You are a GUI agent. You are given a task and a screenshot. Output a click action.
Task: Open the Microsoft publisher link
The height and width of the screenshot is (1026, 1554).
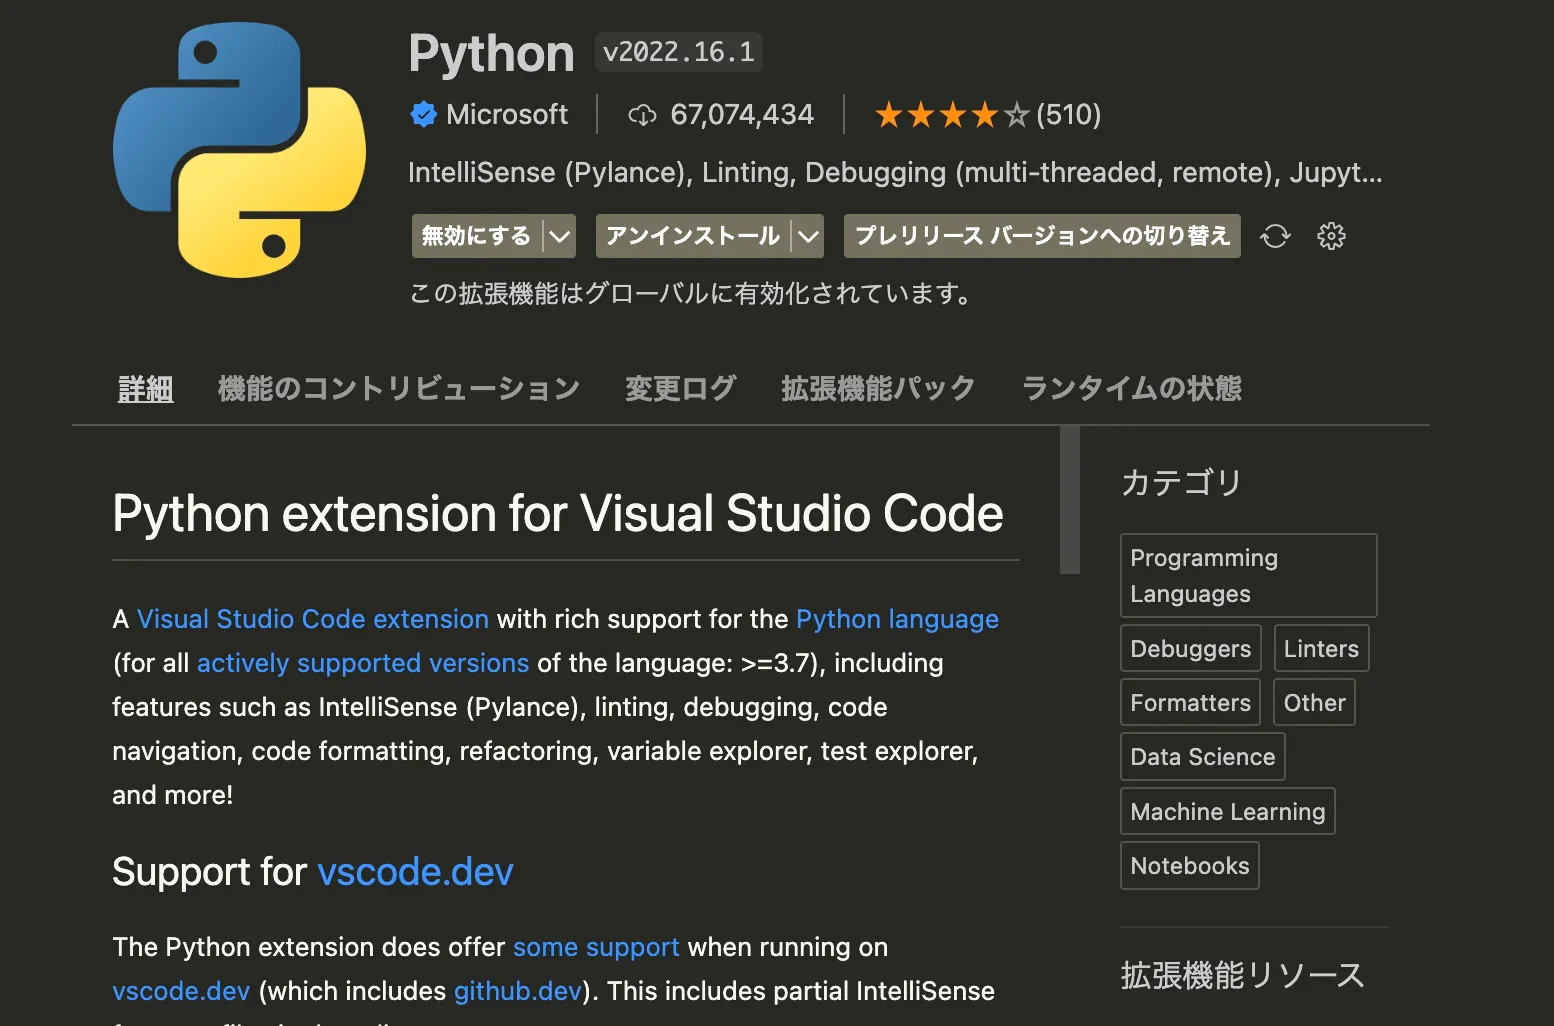click(x=507, y=115)
